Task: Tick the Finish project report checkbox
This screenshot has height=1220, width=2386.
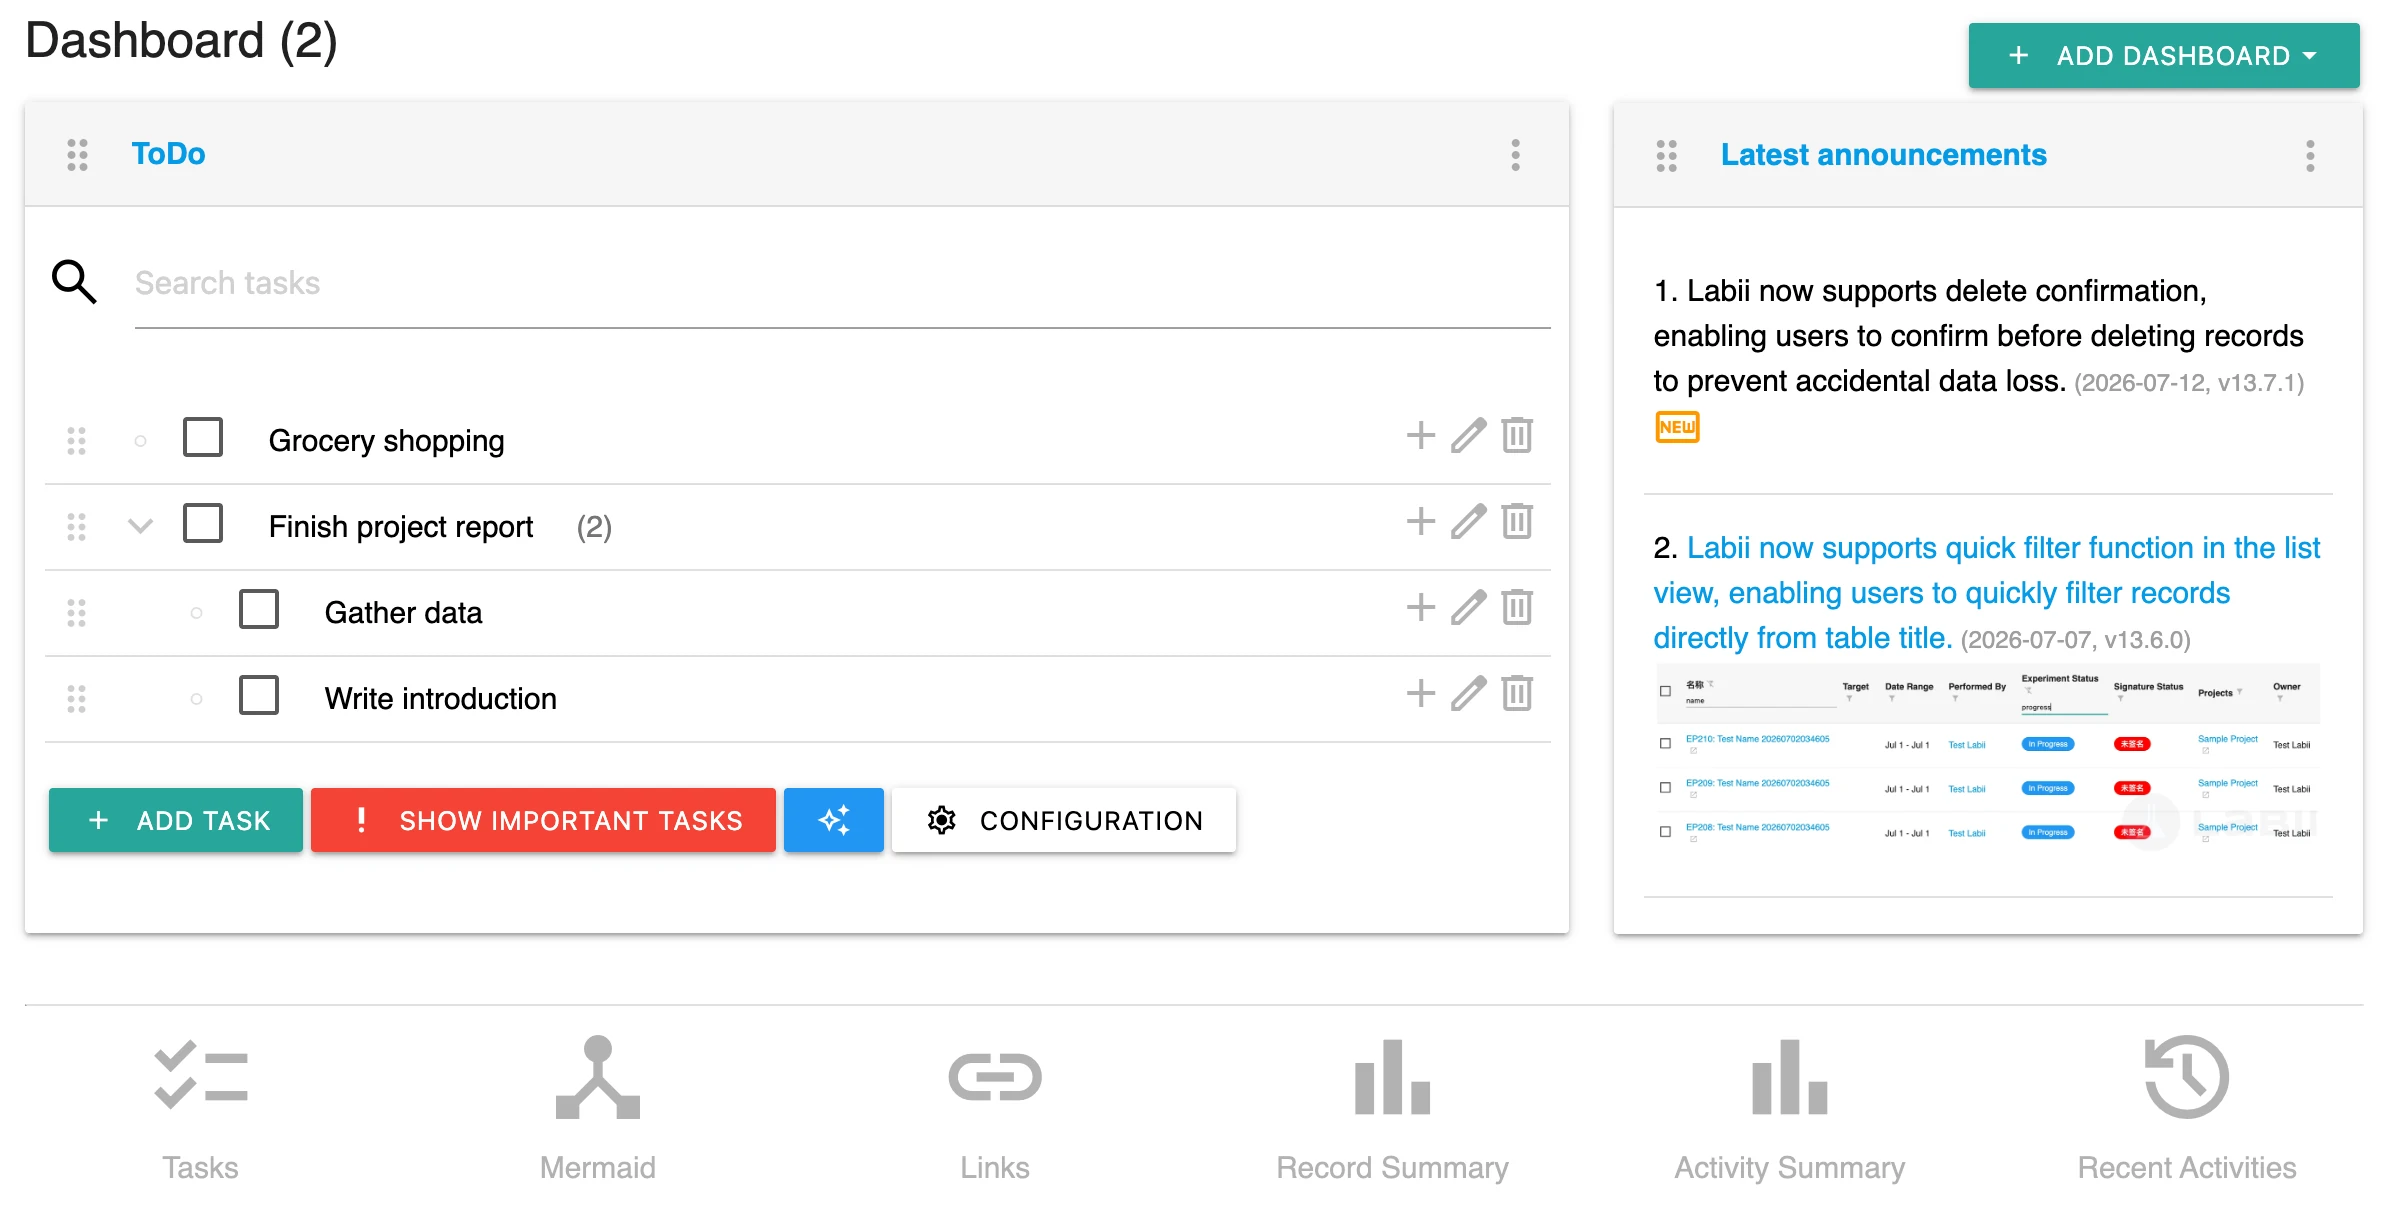Action: point(203,524)
